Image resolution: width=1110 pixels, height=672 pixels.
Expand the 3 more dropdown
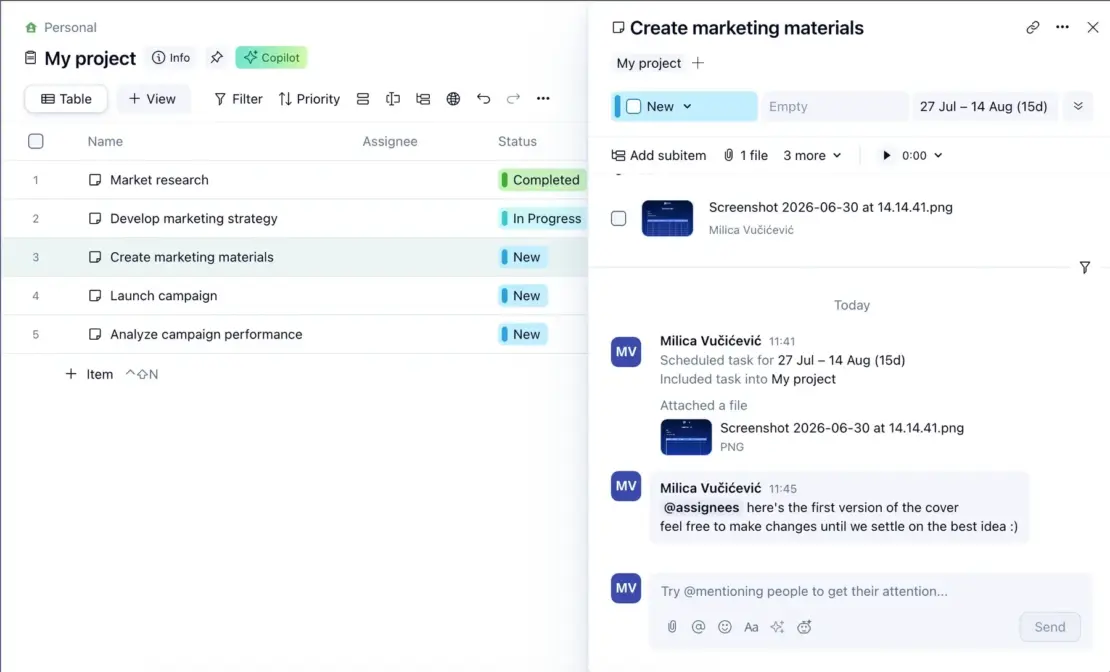pyautogui.click(x=812, y=155)
